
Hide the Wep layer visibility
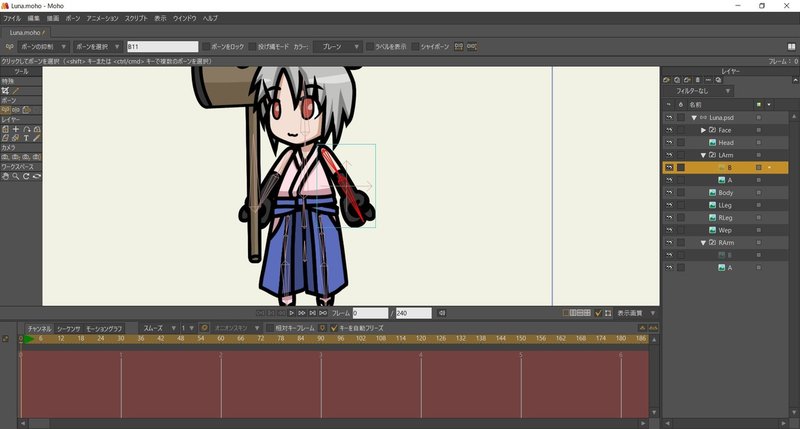pyautogui.click(x=669, y=230)
